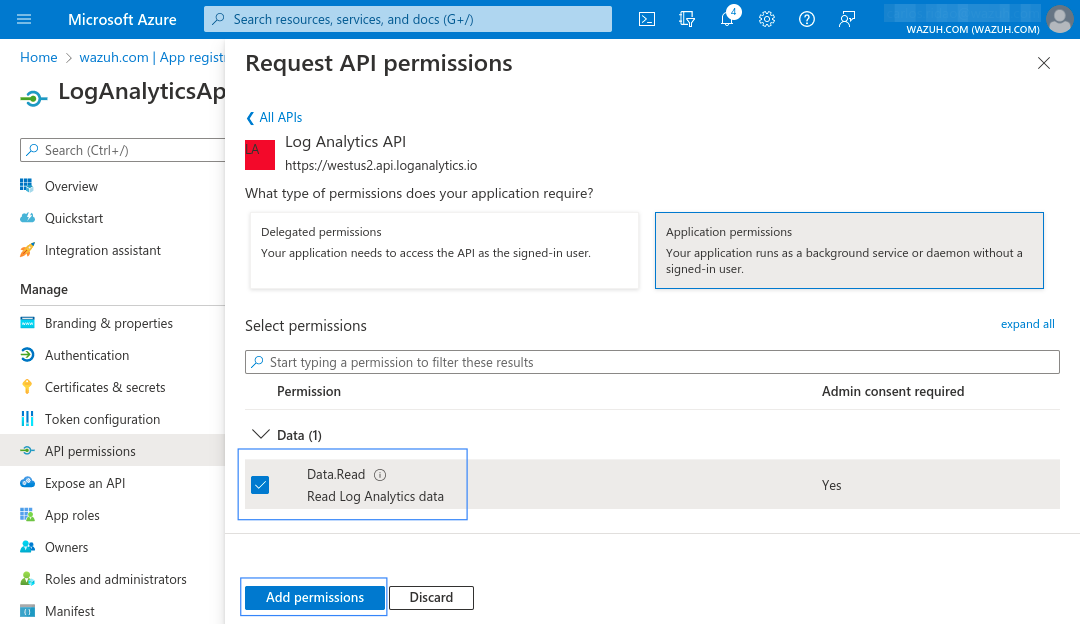The height and width of the screenshot is (624, 1080).
Task: Click the LogAnalyticsApp title icon
Action: point(34,98)
